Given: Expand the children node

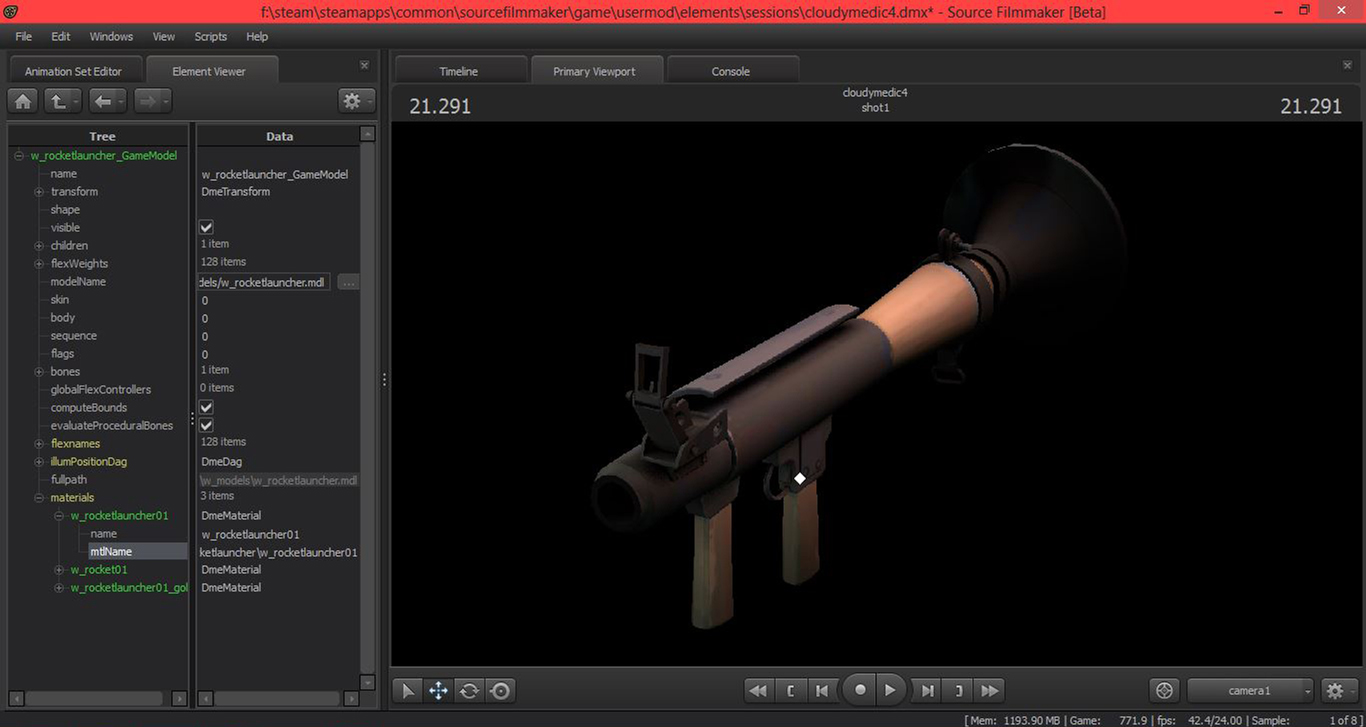Looking at the screenshot, I should (39, 246).
